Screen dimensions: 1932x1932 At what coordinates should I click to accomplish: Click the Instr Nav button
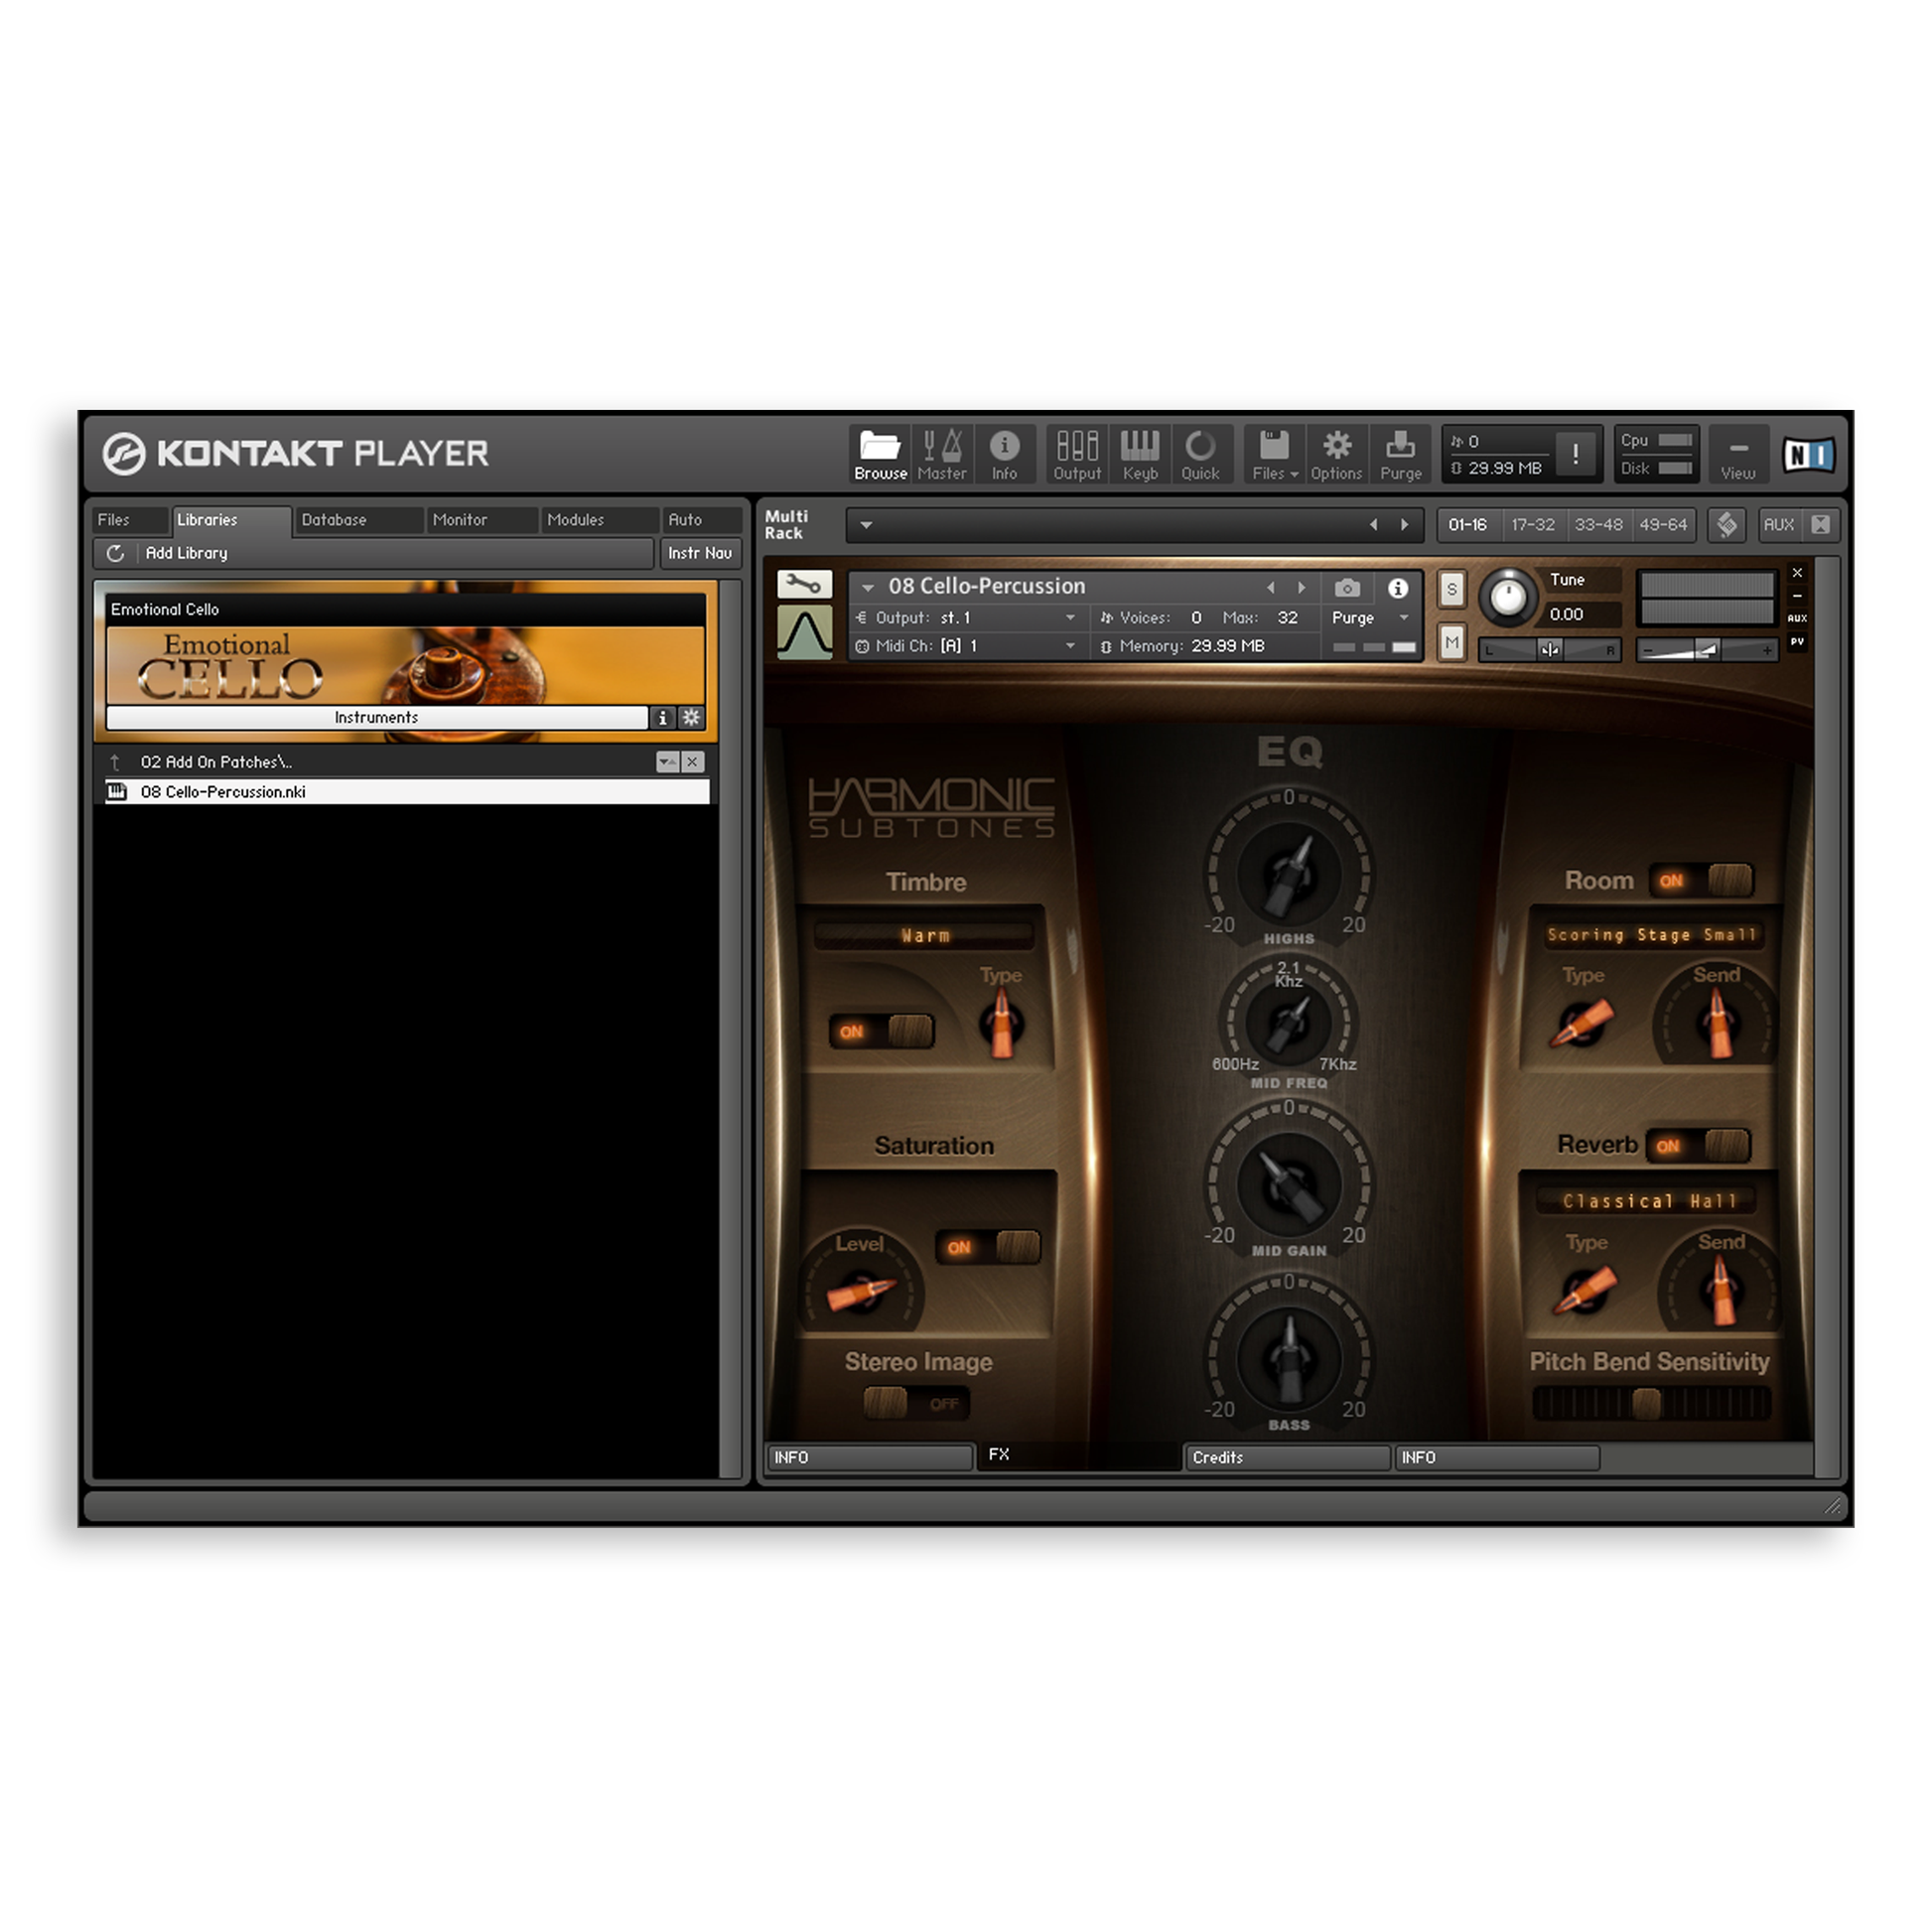[x=699, y=553]
